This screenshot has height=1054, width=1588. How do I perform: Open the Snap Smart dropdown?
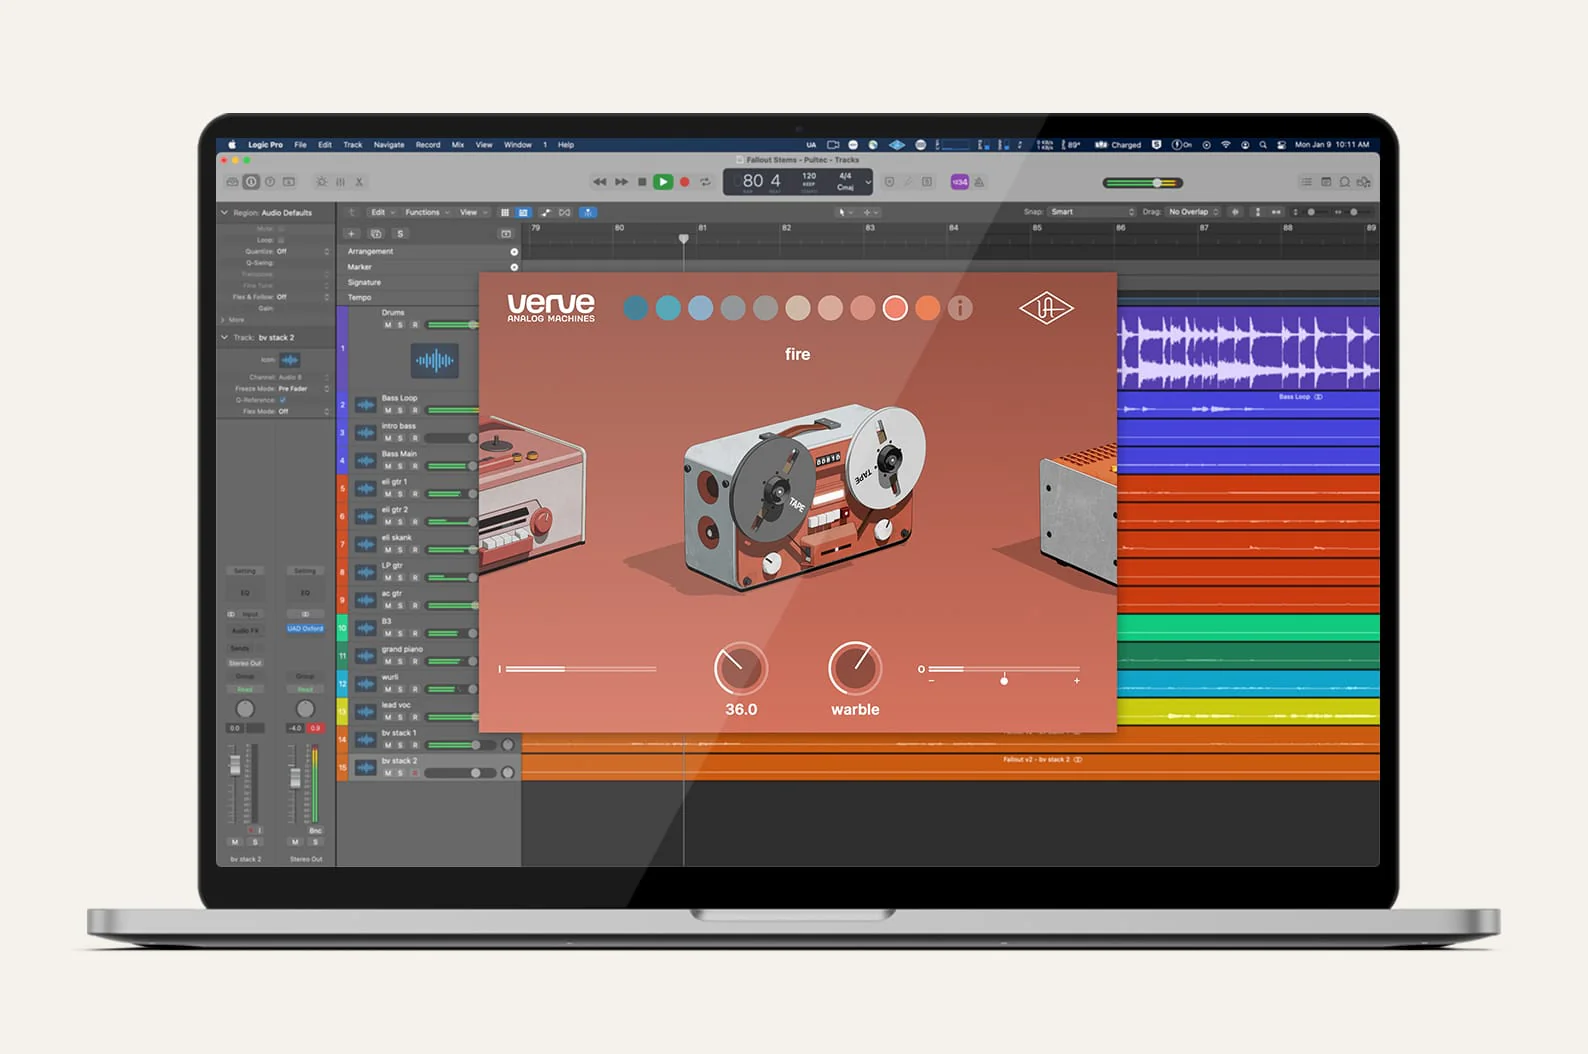[x=1091, y=212]
